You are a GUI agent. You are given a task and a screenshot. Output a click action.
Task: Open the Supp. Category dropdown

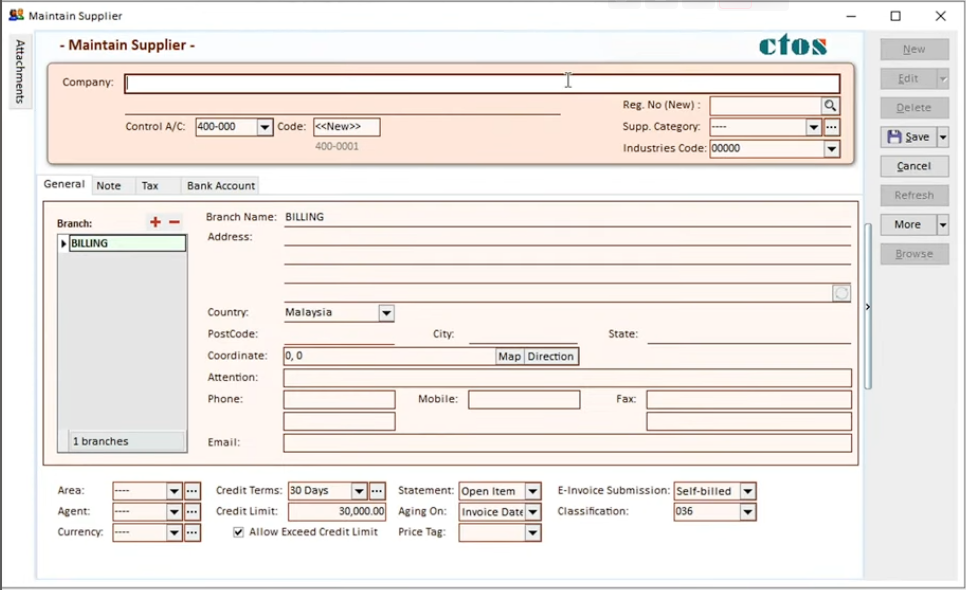[814, 127]
